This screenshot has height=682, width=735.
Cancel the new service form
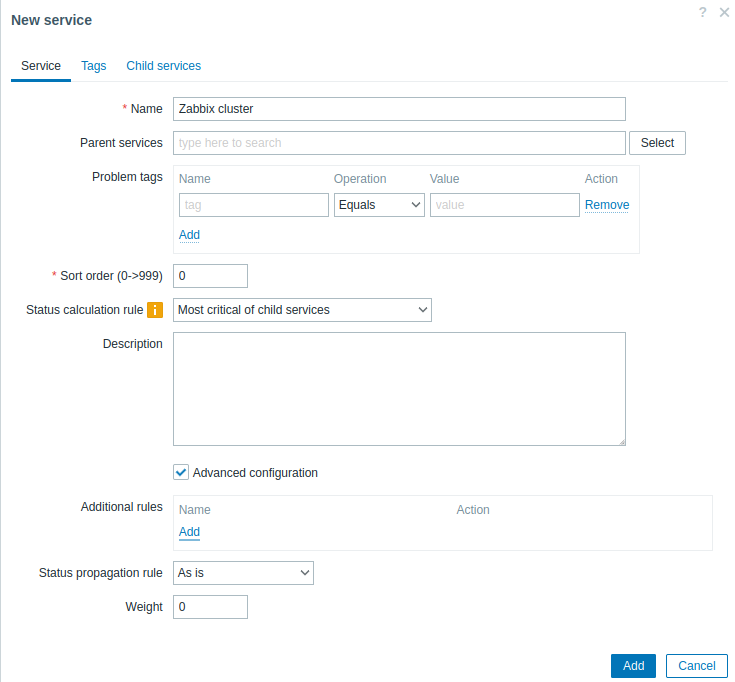(x=696, y=666)
